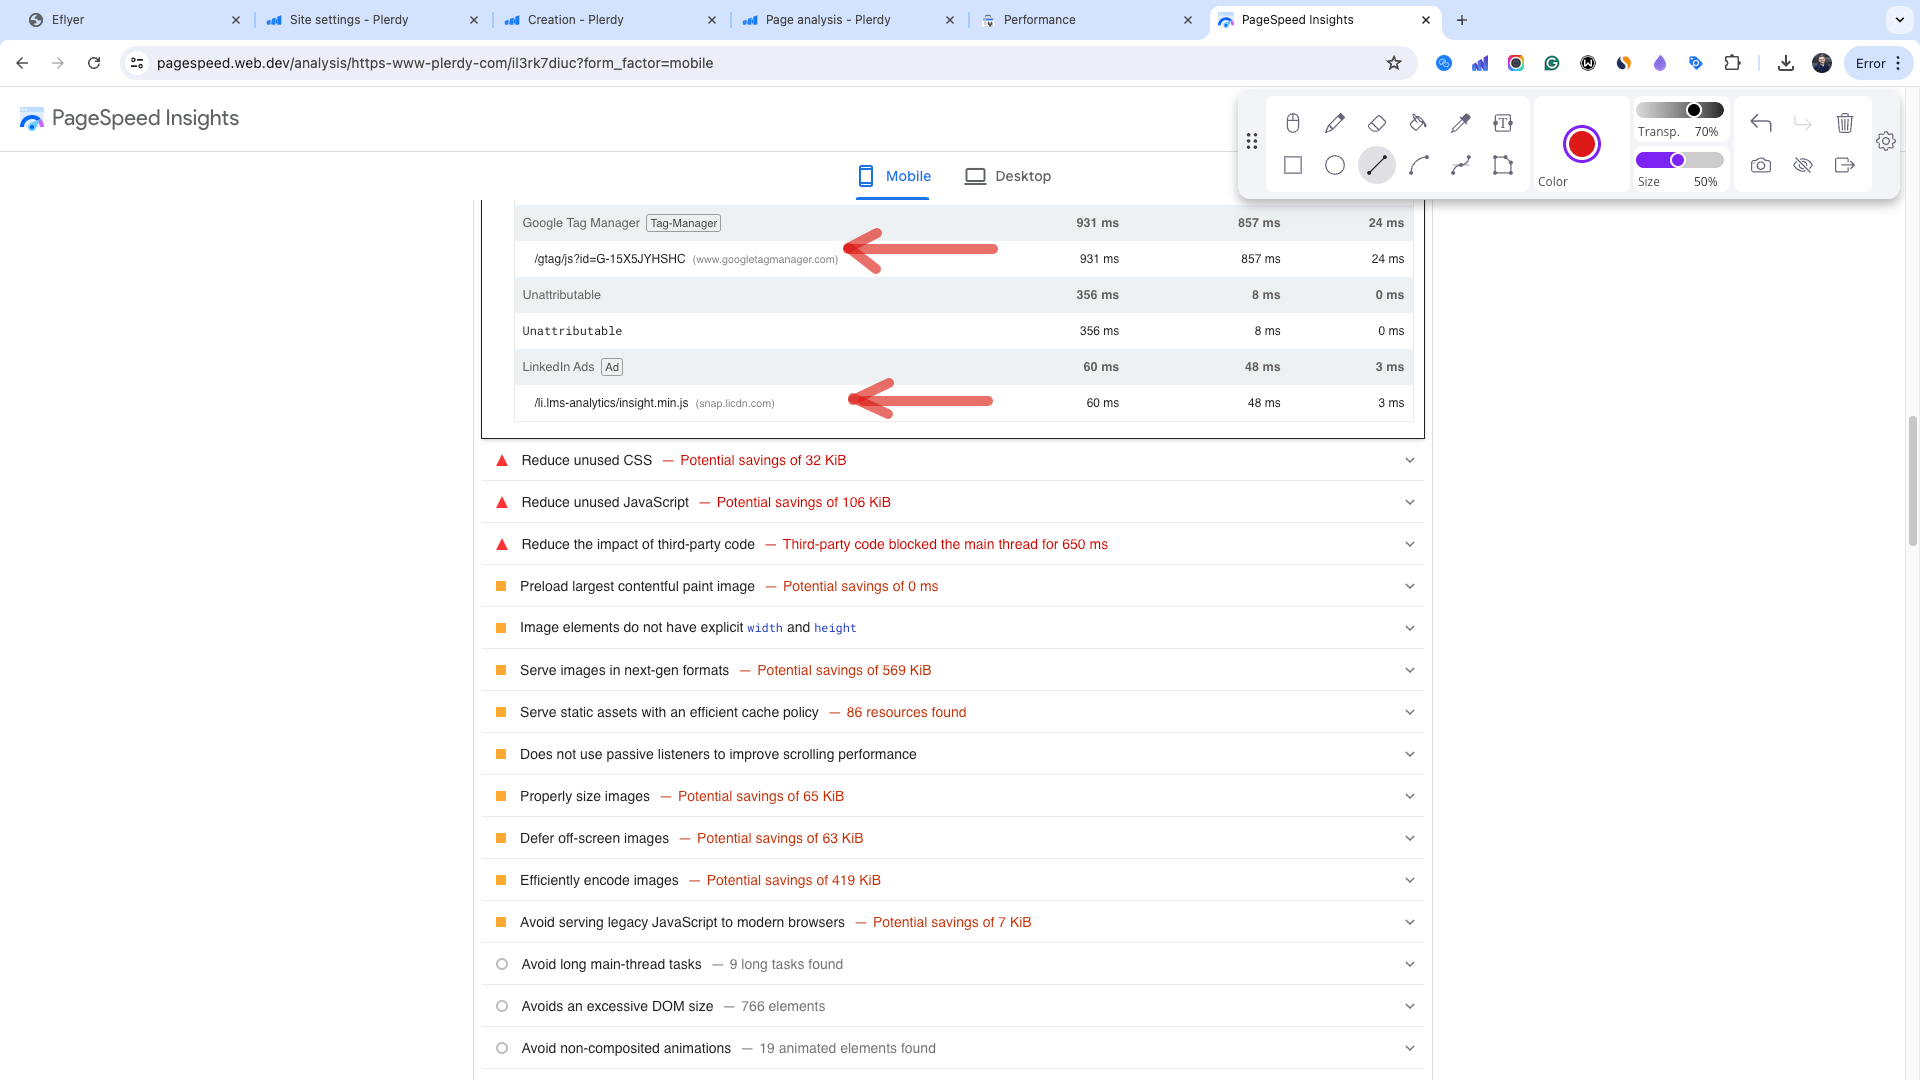Take a screenshot with camera icon
The height and width of the screenshot is (1080, 1920).
click(x=1761, y=165)
